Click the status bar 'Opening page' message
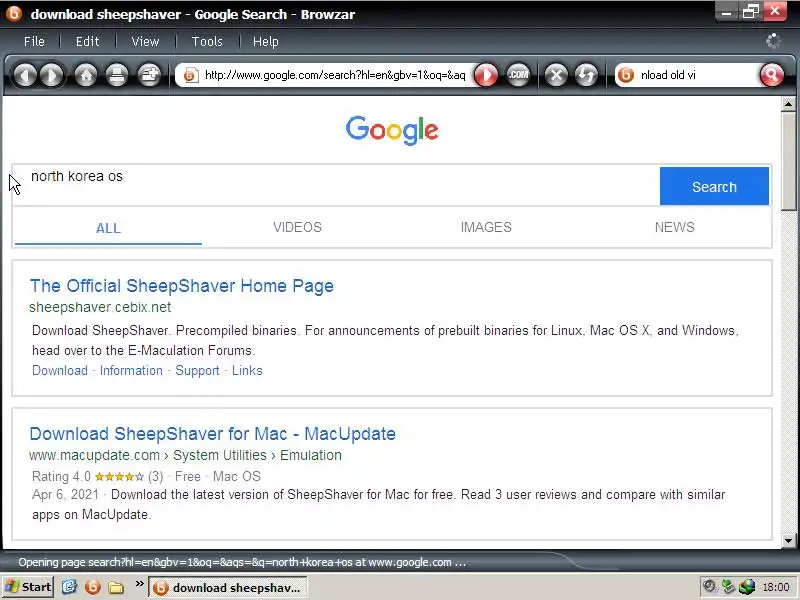The width and height of the screenshot is (800, 600). 242,562
